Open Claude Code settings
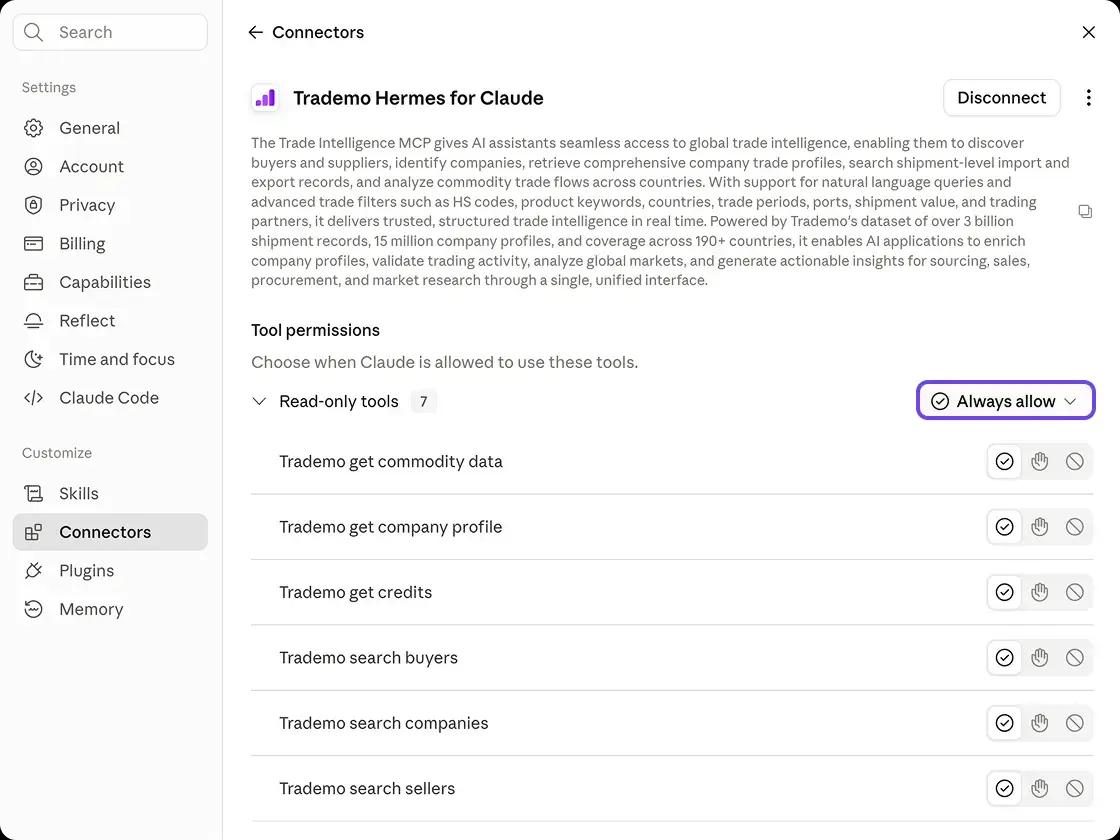1120x840 pixels. point(110,398)
